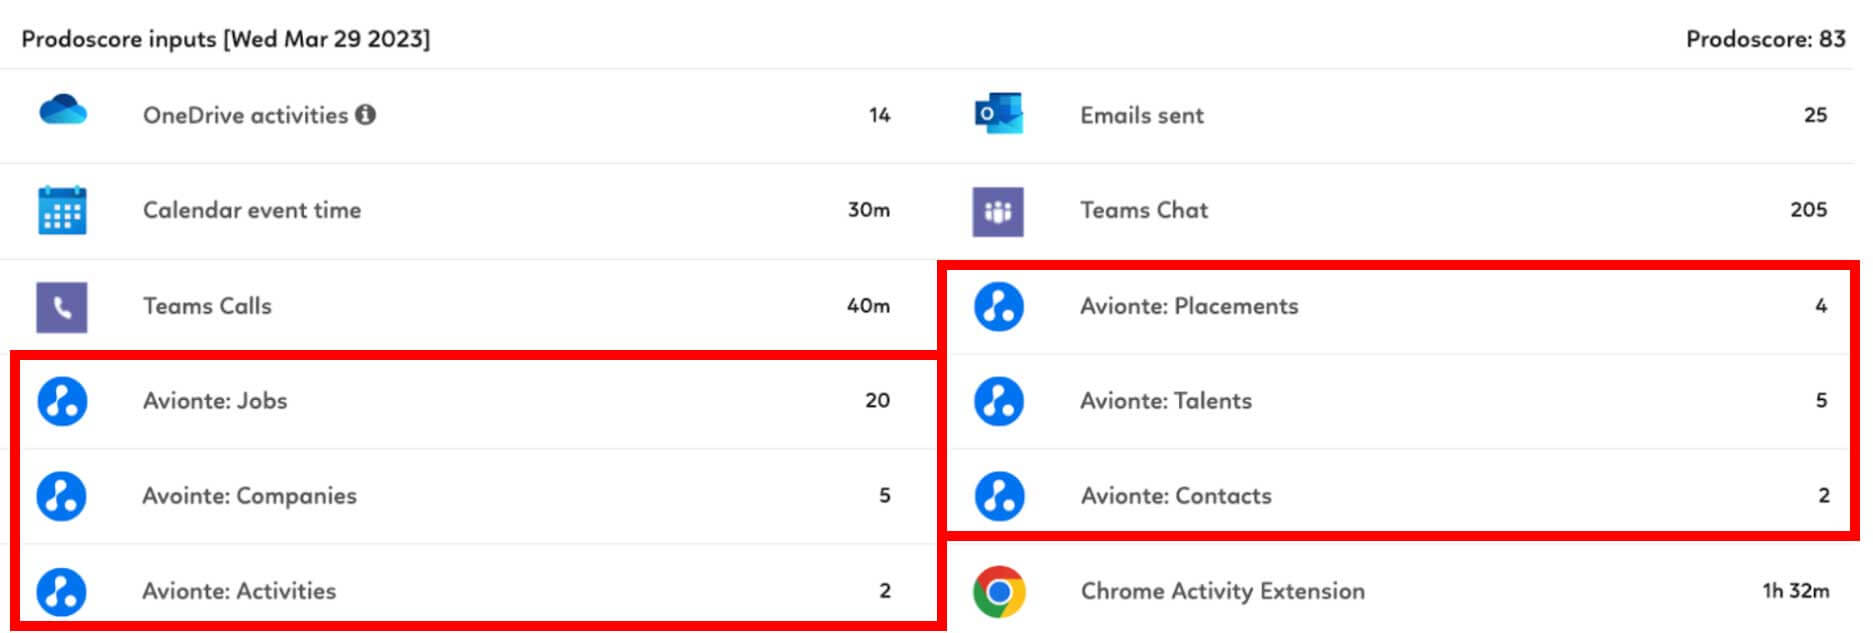Viewport: 1873px width, 633px height.
Task: Click the Calendar event time value 30m
Action: pyautogui.click(x=868, y=210)
